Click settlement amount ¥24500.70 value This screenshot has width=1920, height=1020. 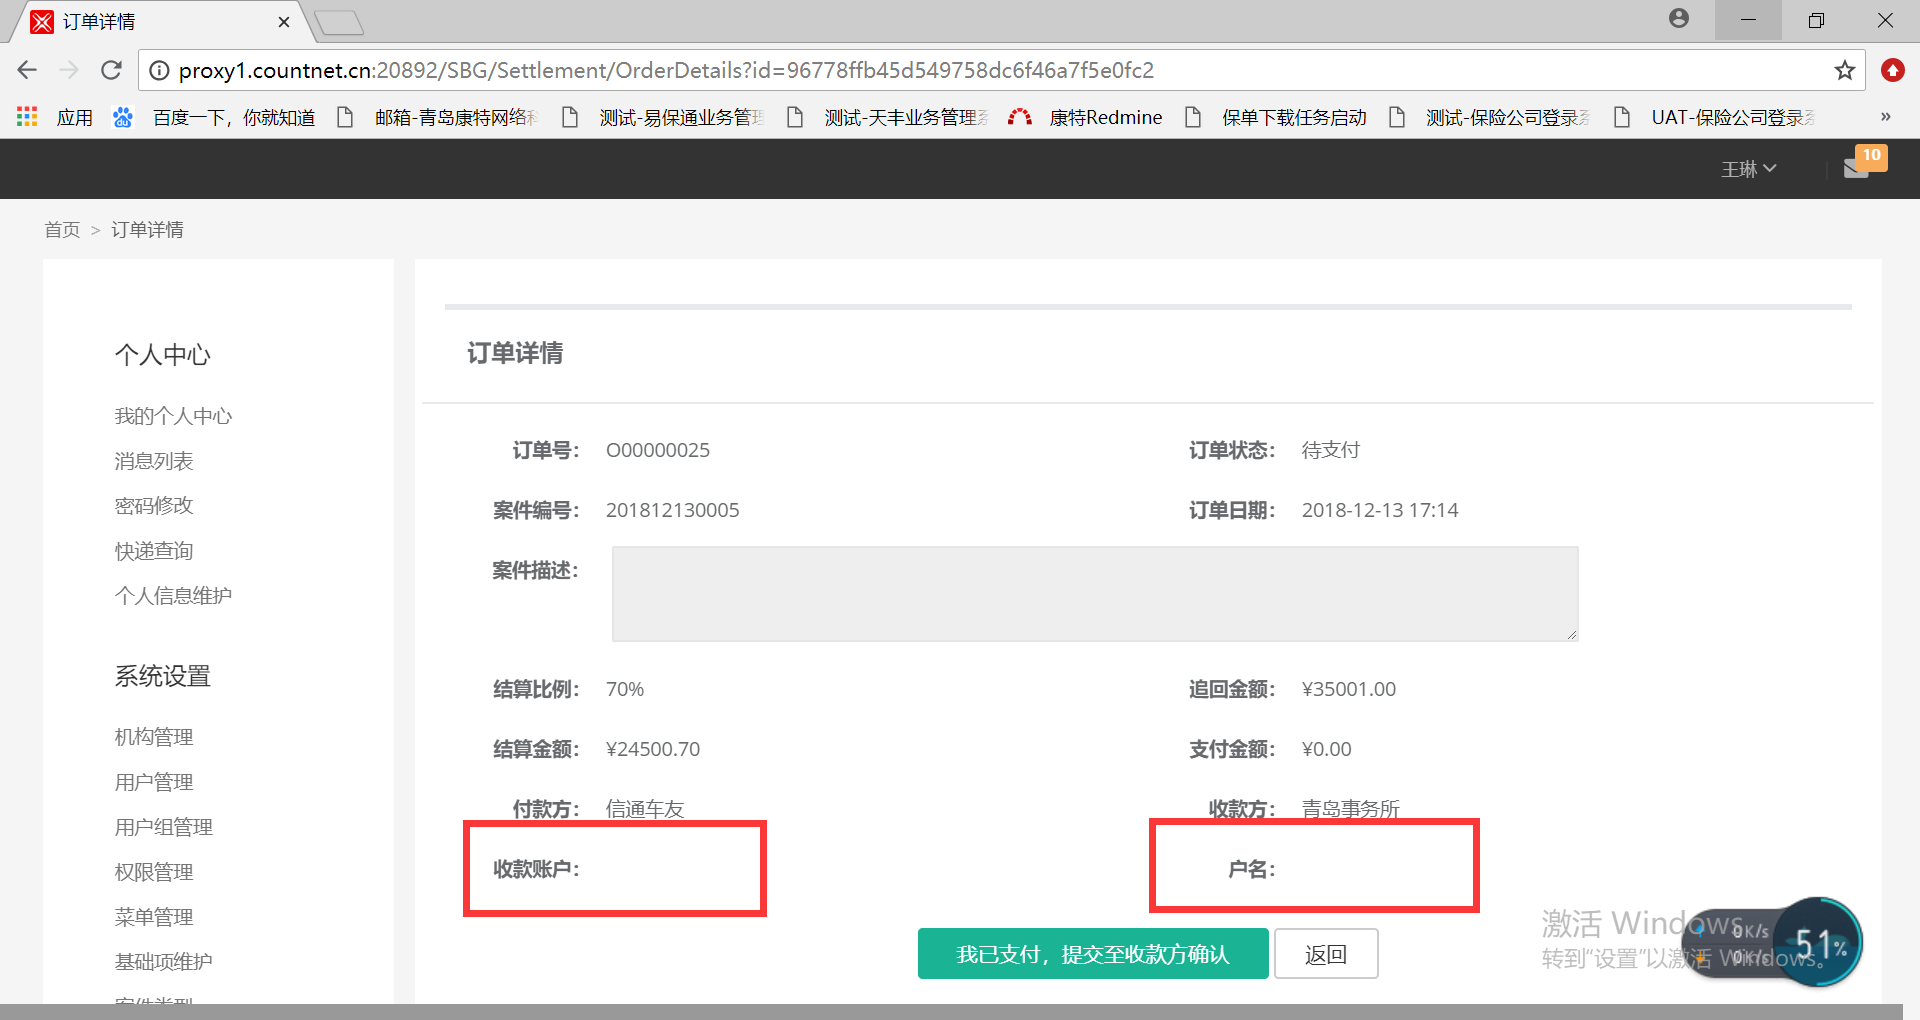pos(653,749)
